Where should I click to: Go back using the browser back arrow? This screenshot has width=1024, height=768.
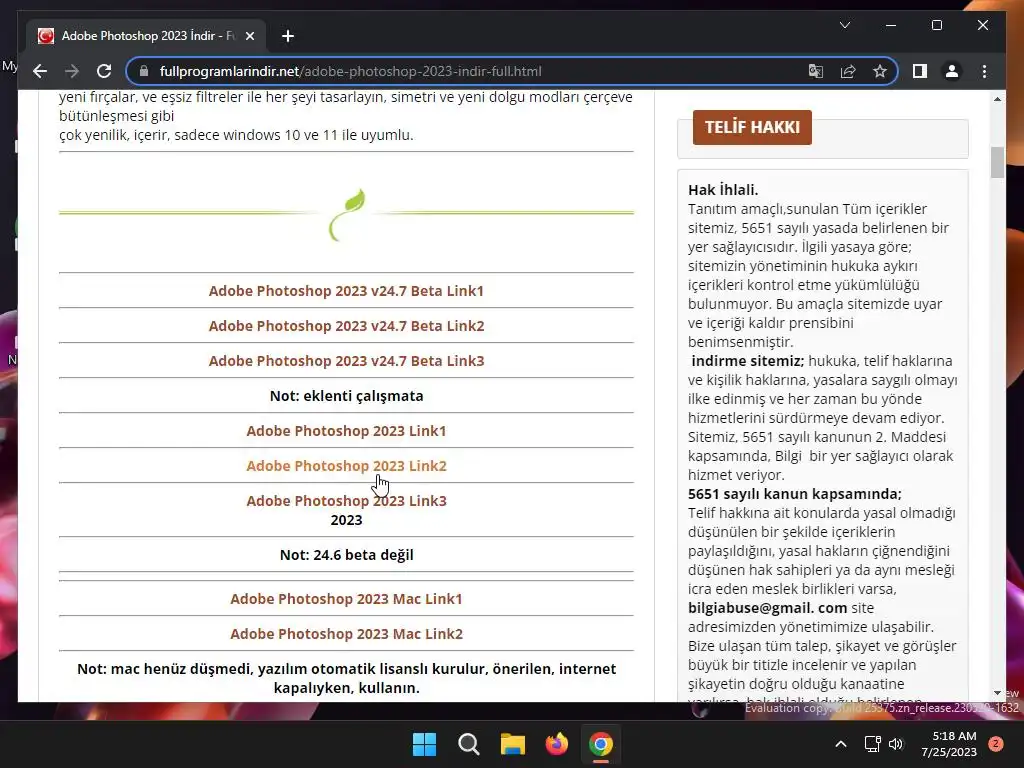[x=40, y=71]
